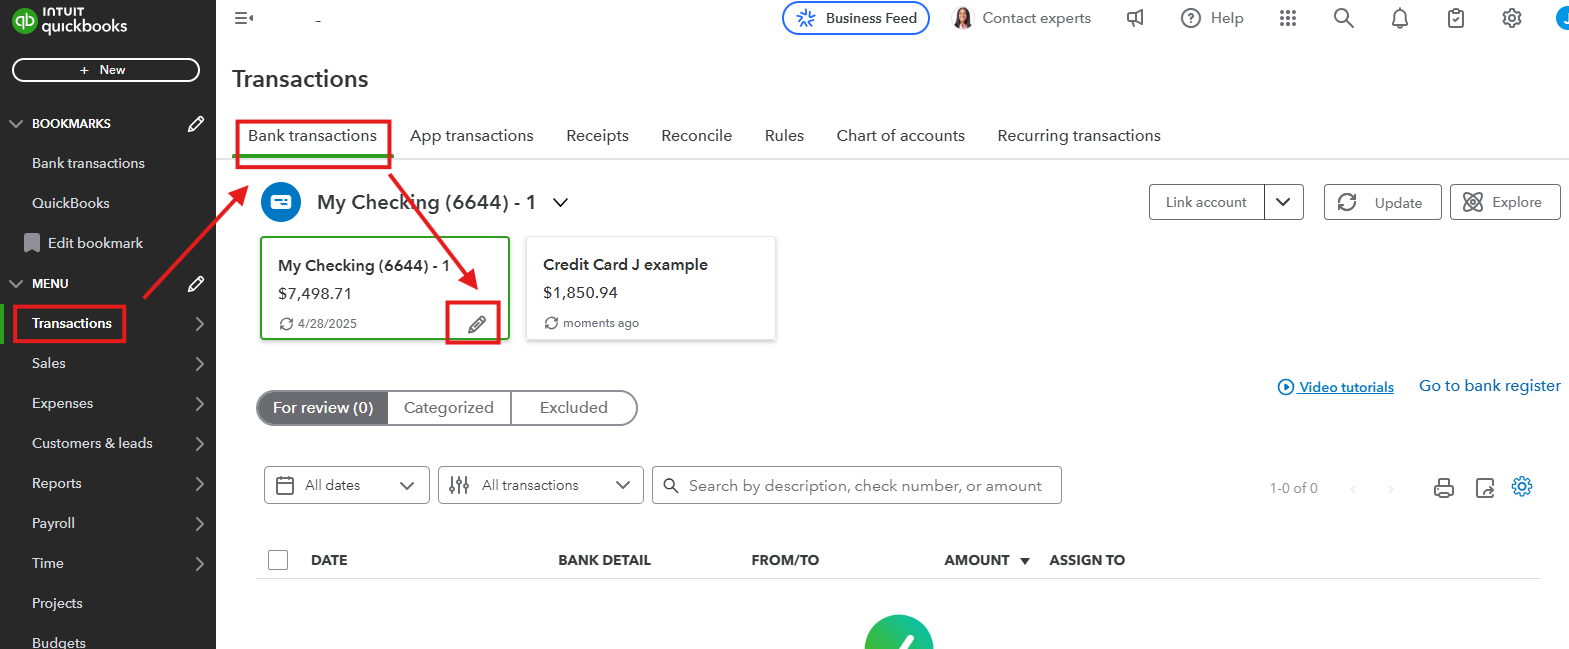Open the megaphone announcements icon

click(x=1135, y=18)
